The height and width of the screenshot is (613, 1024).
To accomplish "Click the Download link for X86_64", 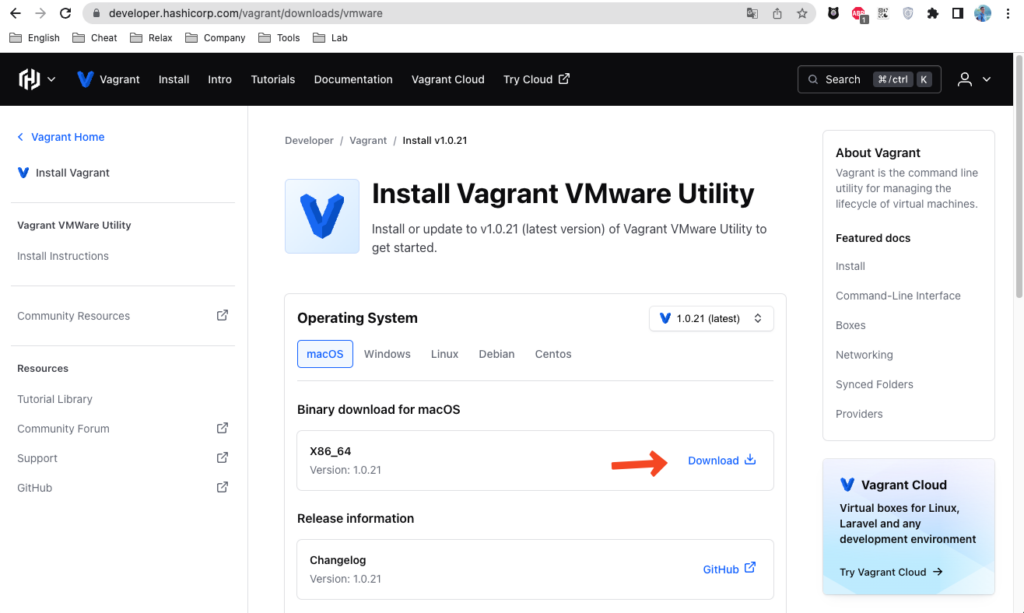I will 722,460.
